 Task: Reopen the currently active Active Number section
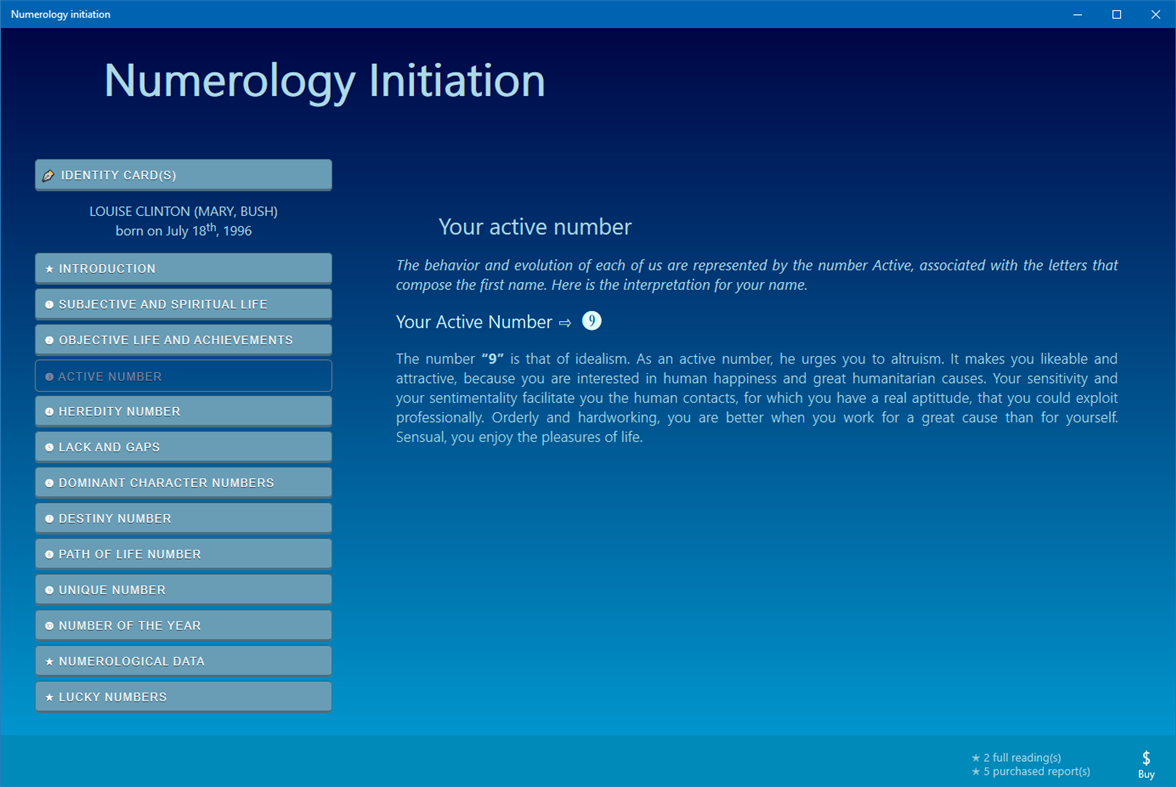point(183,375)
